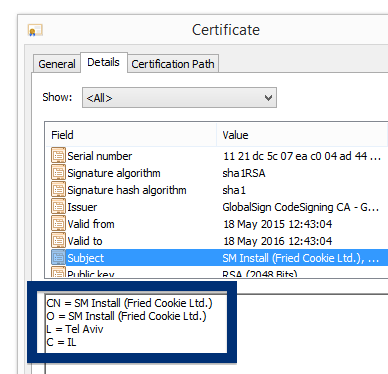This screenshot has height=374, width=388.
Task: Select the Details tab
Action: (103, 62)
